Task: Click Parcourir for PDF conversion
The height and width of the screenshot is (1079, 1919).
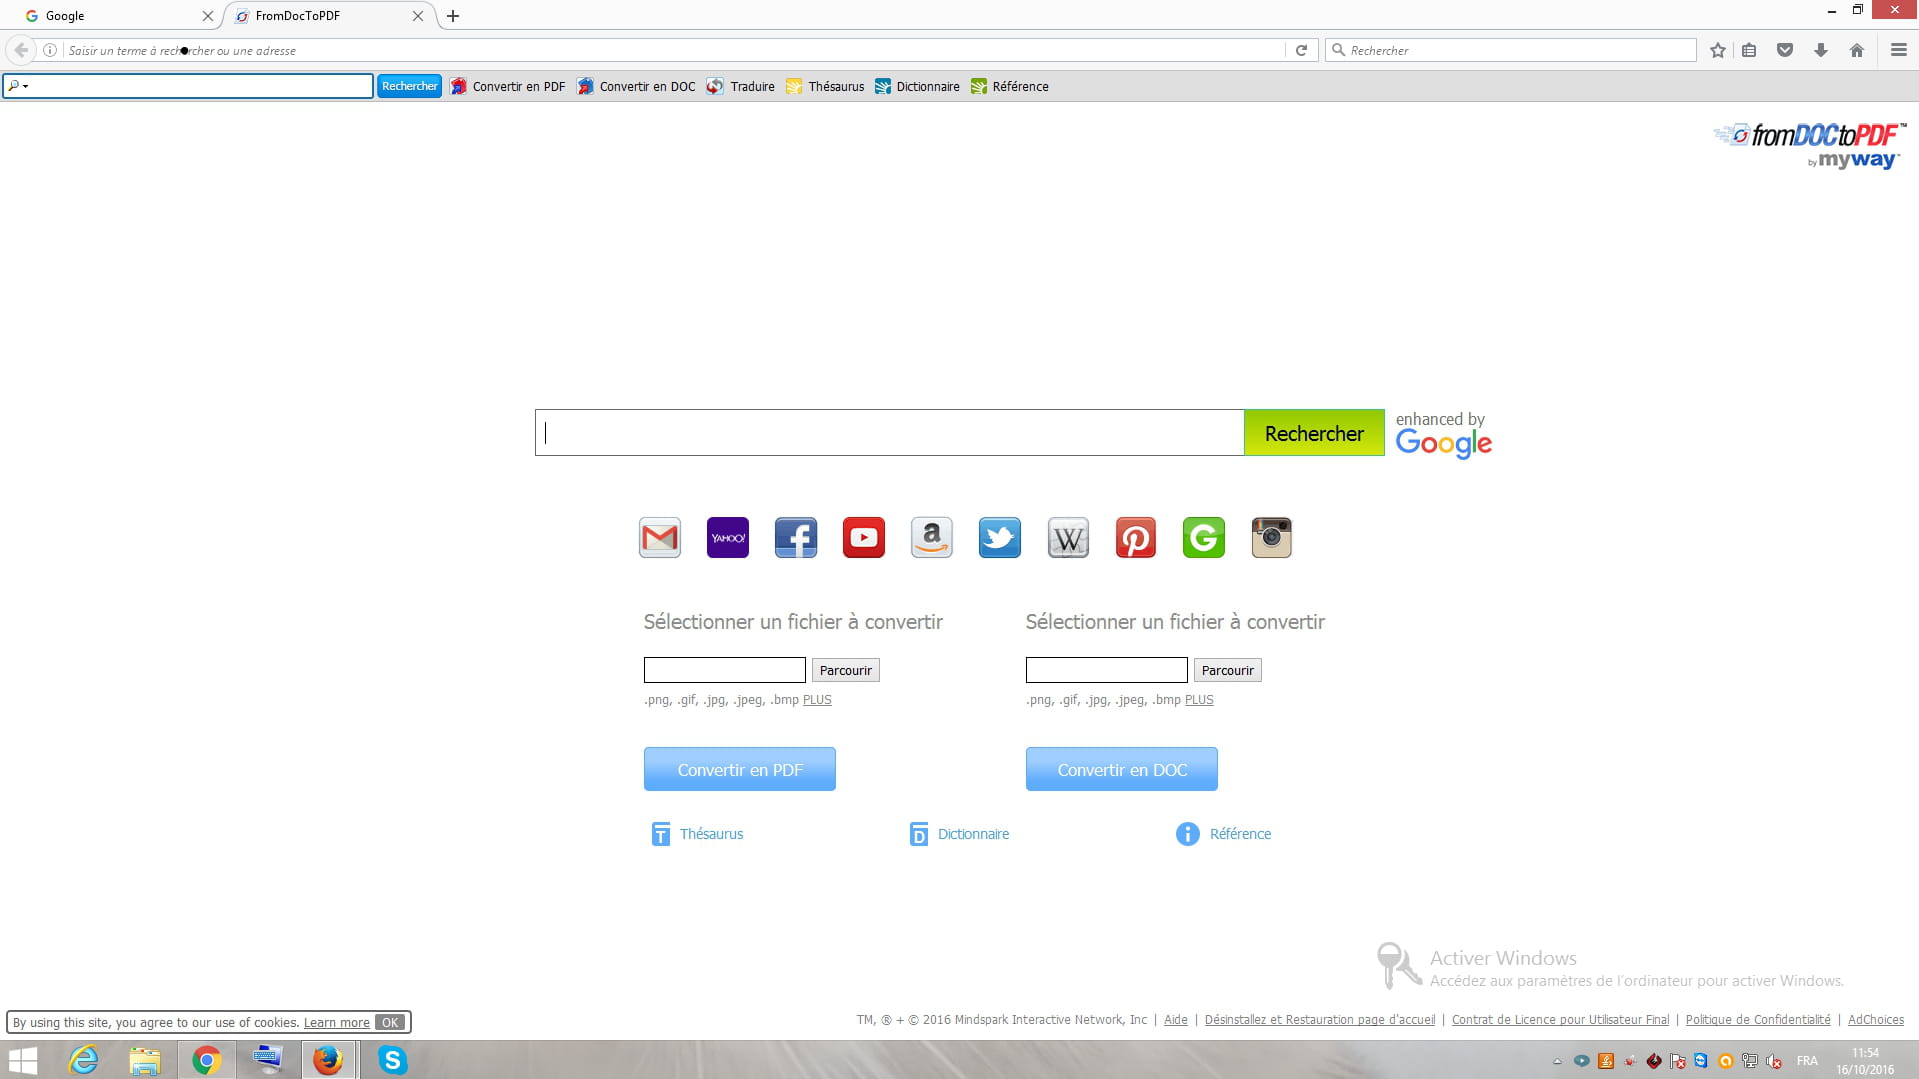Action: coord(846,670)
